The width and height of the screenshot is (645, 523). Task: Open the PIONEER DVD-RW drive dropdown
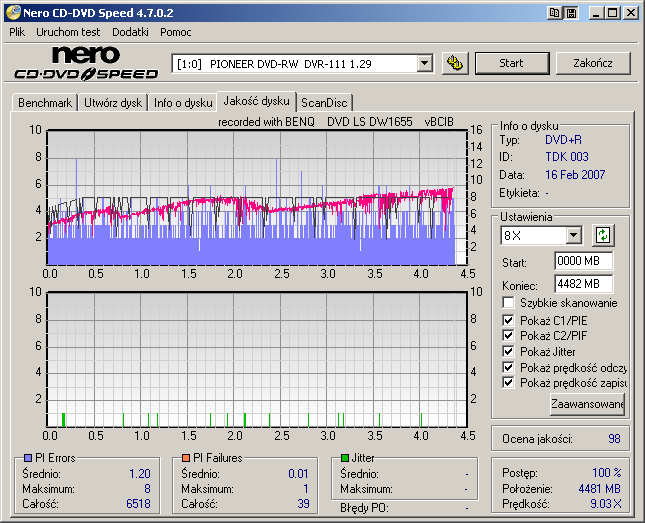coord(425,64)
